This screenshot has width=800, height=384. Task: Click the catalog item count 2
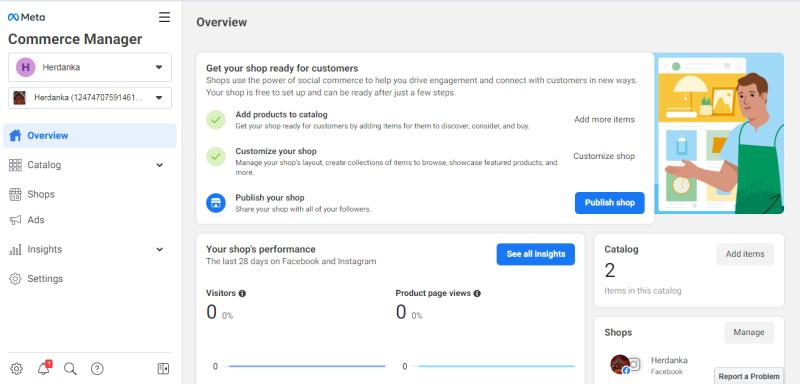coord(610,271)
